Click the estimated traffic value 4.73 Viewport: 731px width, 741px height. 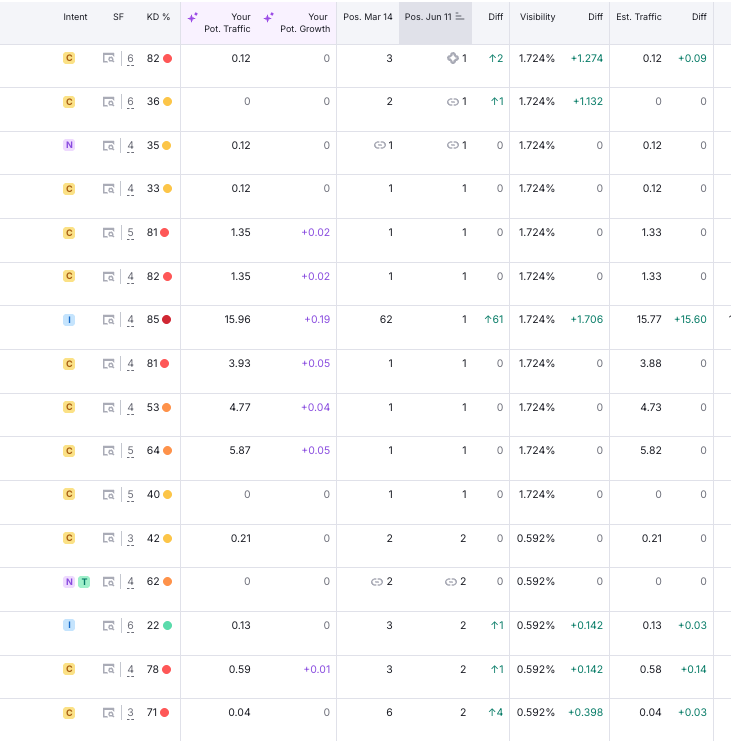(x=651, y=407)
